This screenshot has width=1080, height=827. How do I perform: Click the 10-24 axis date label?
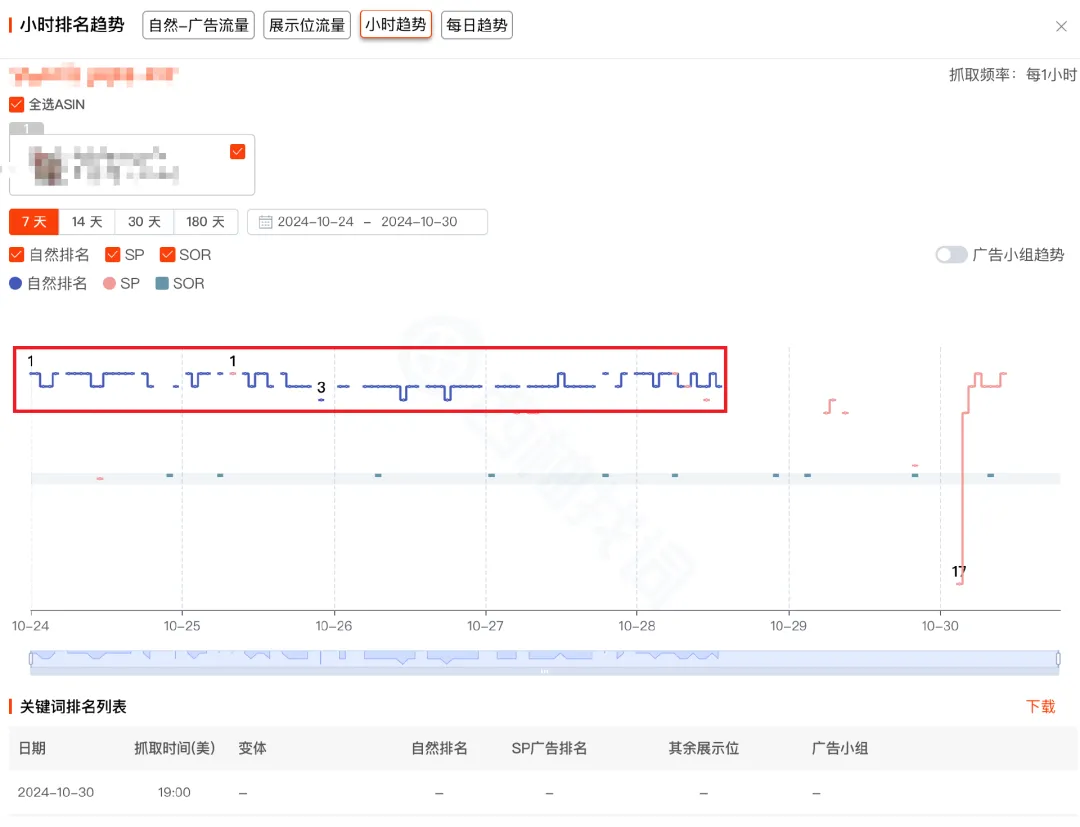coord(30,626)
